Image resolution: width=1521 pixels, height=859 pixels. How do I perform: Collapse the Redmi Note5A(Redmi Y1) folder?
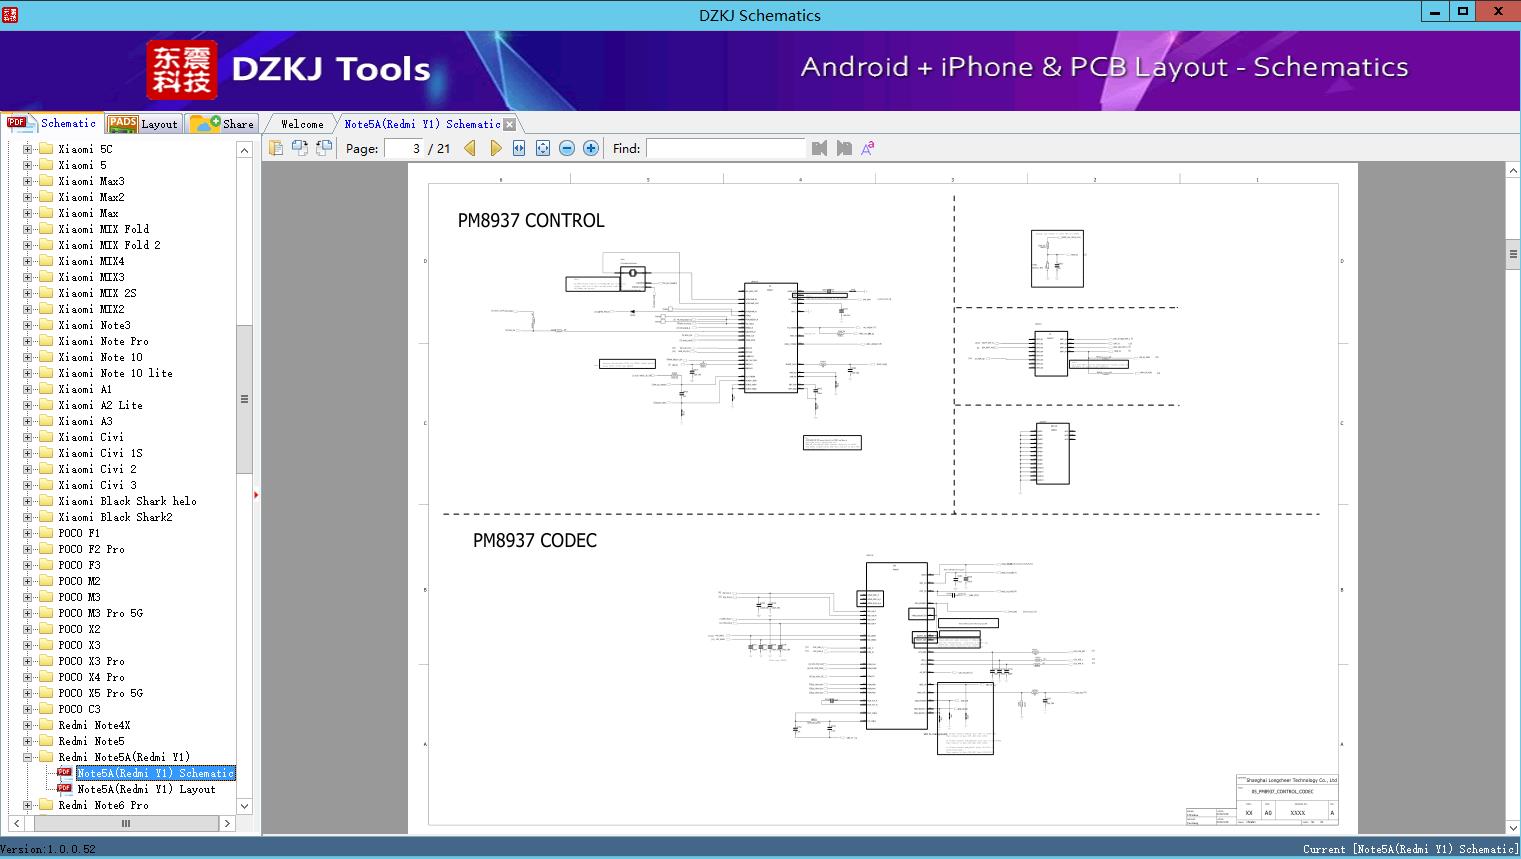pyautogui.click(x=28, y=757)
